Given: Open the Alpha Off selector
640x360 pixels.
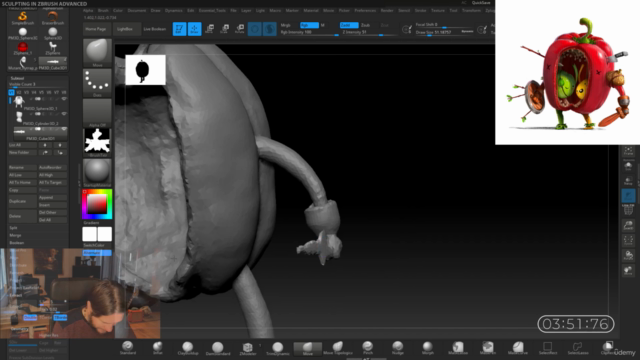Looking at the screenshot, I should [97, 113].
